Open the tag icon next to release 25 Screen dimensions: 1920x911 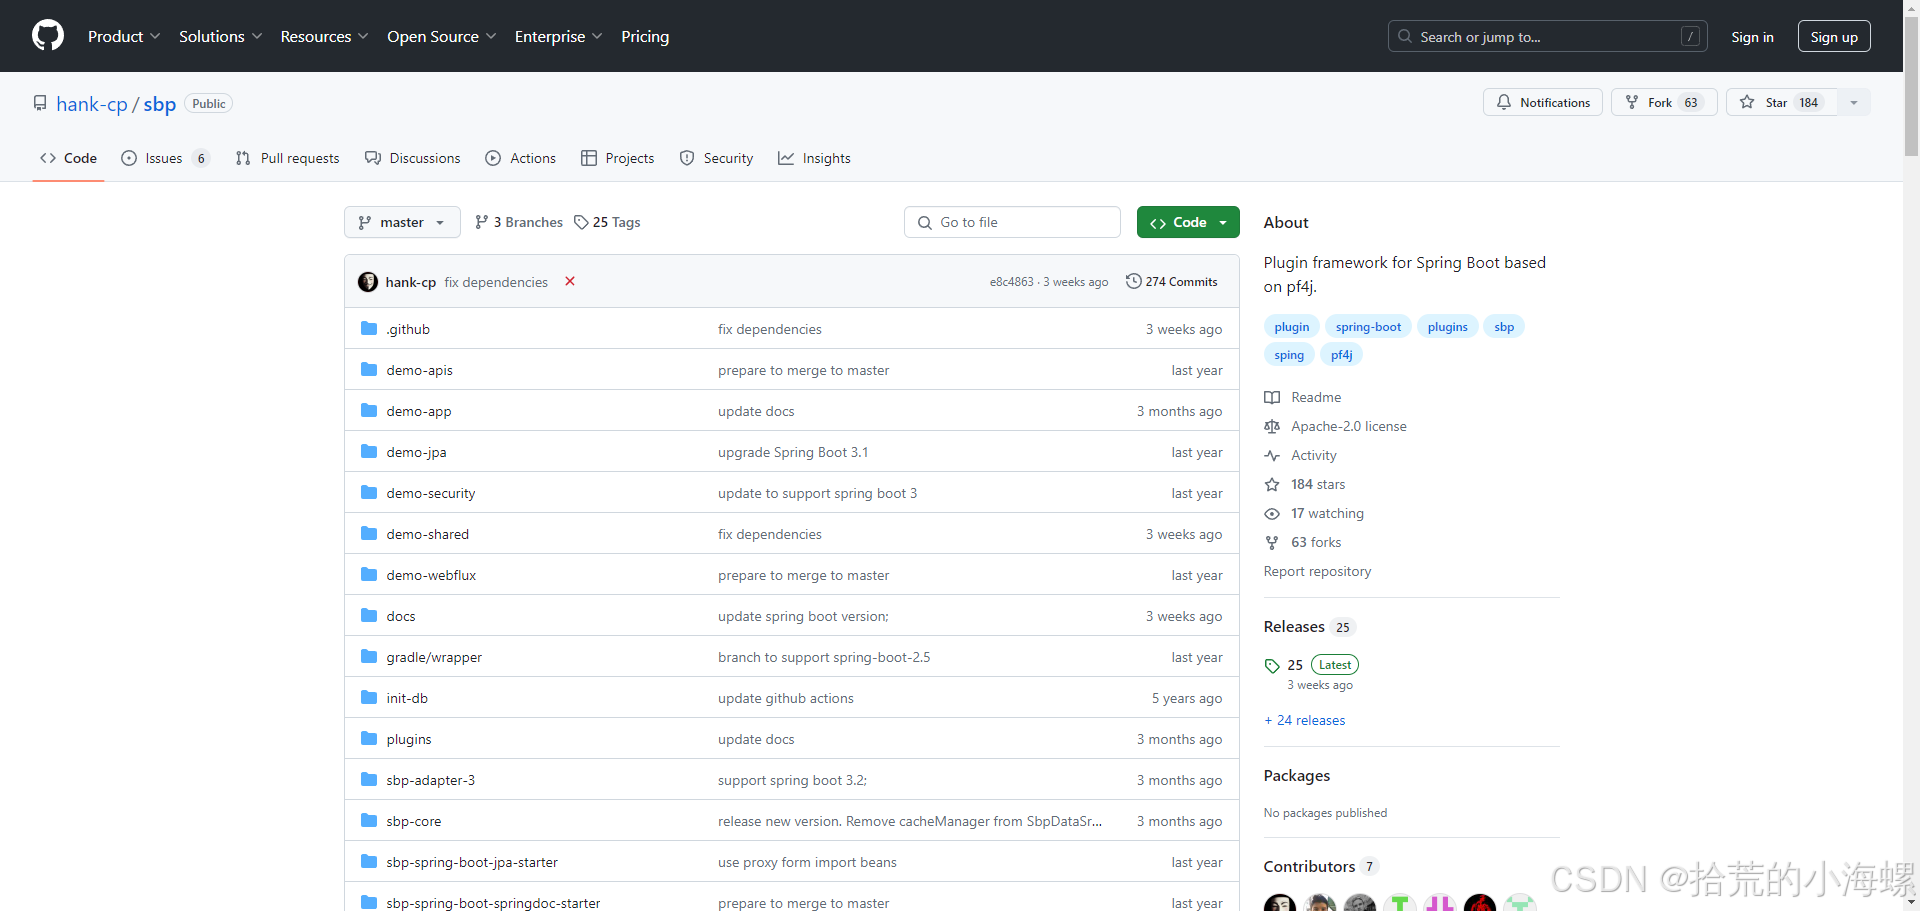pos(1272,665)
